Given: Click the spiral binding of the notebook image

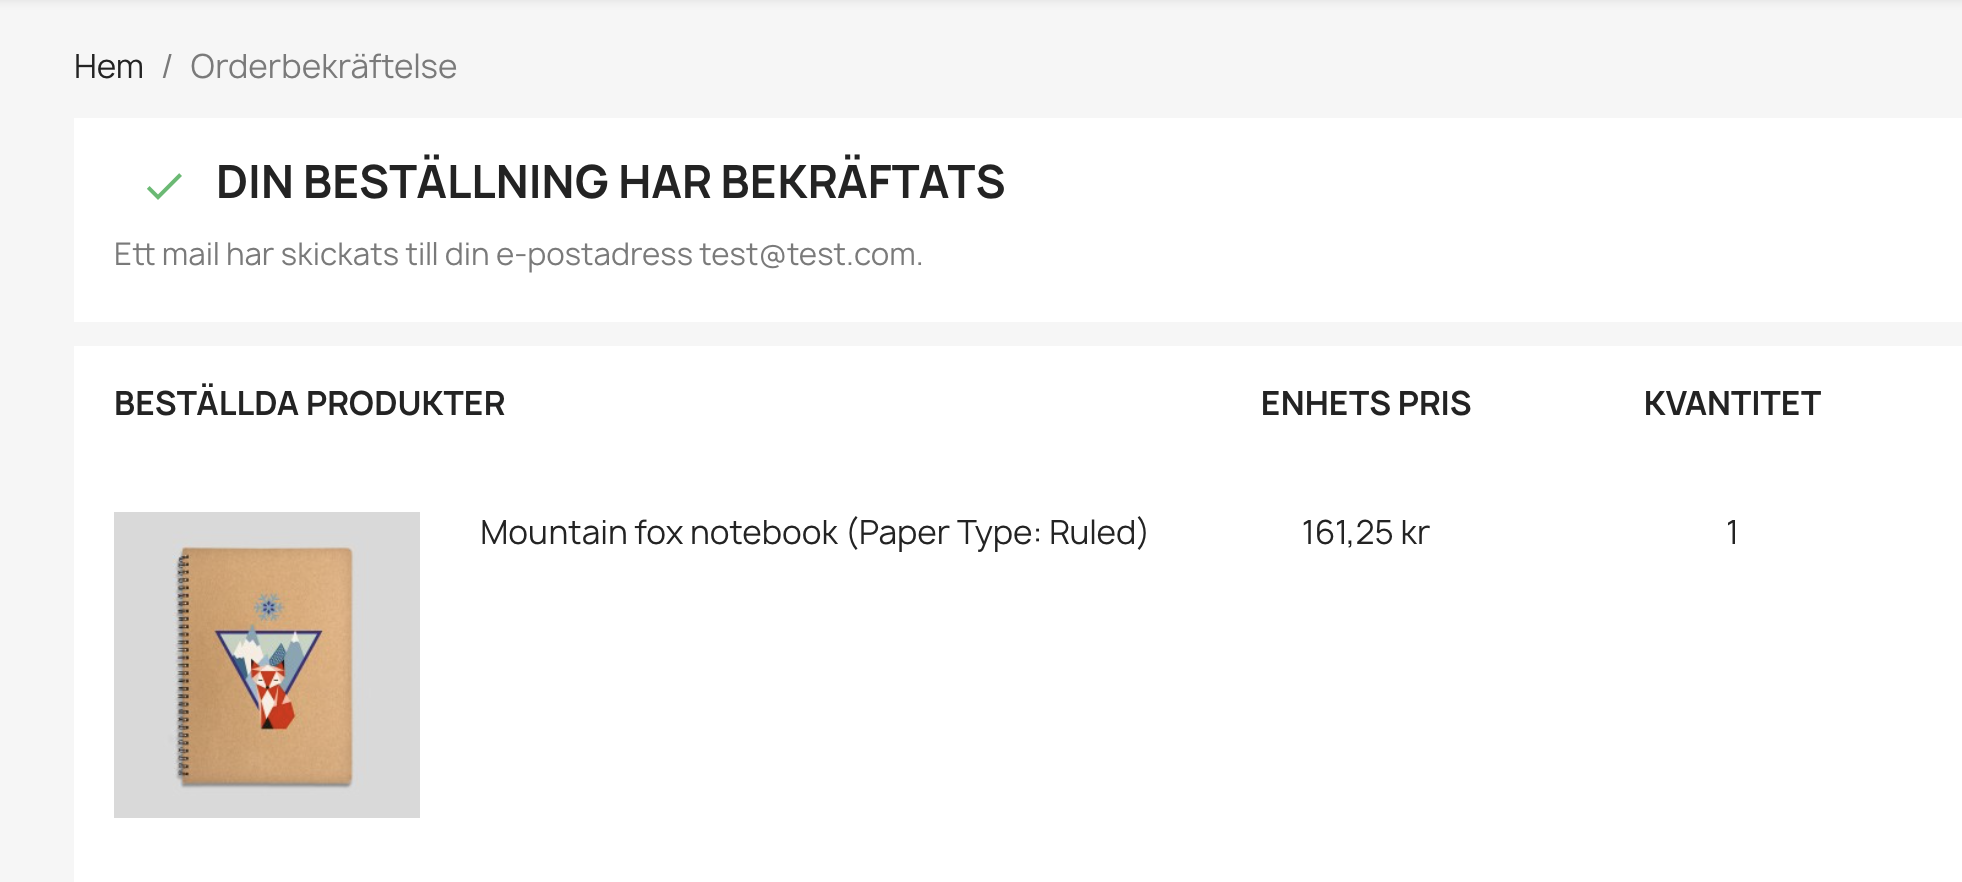Looking at the screenshot, I should [x=184, y=665].
